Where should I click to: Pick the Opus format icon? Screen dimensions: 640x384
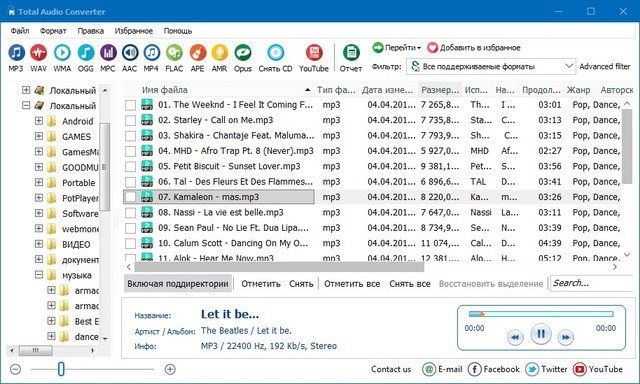coord(243,53)
